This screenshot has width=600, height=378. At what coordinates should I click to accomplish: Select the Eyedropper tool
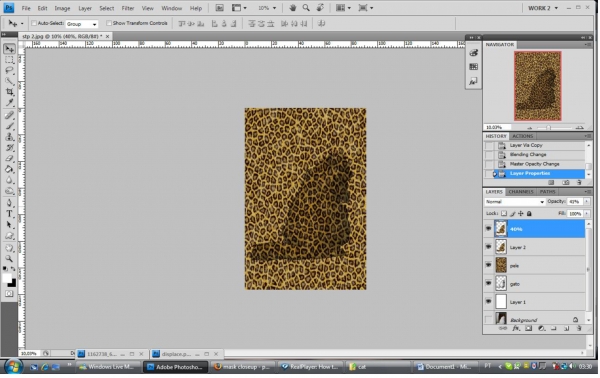(9, 103)
